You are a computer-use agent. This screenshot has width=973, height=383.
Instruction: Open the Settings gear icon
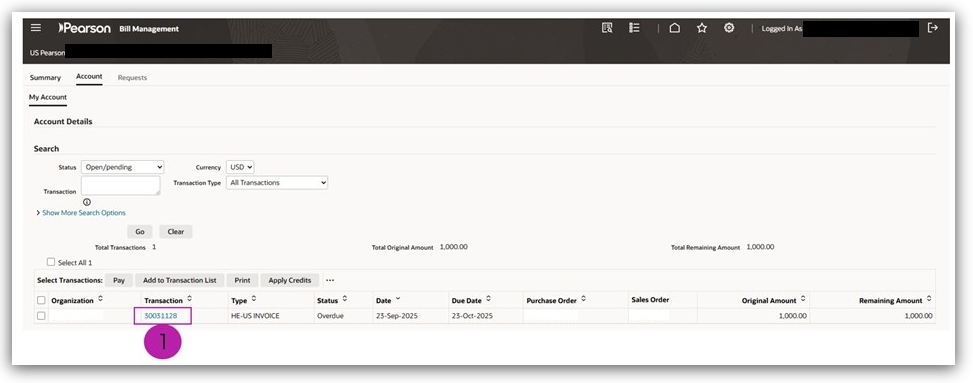click(x=729, y=28)
